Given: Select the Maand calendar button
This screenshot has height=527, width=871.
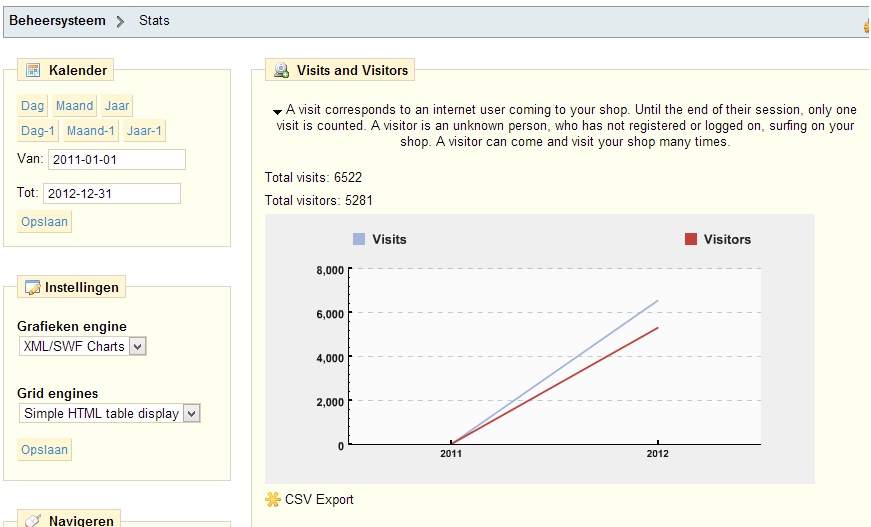Looking at the screenshot, I should 74,106.
